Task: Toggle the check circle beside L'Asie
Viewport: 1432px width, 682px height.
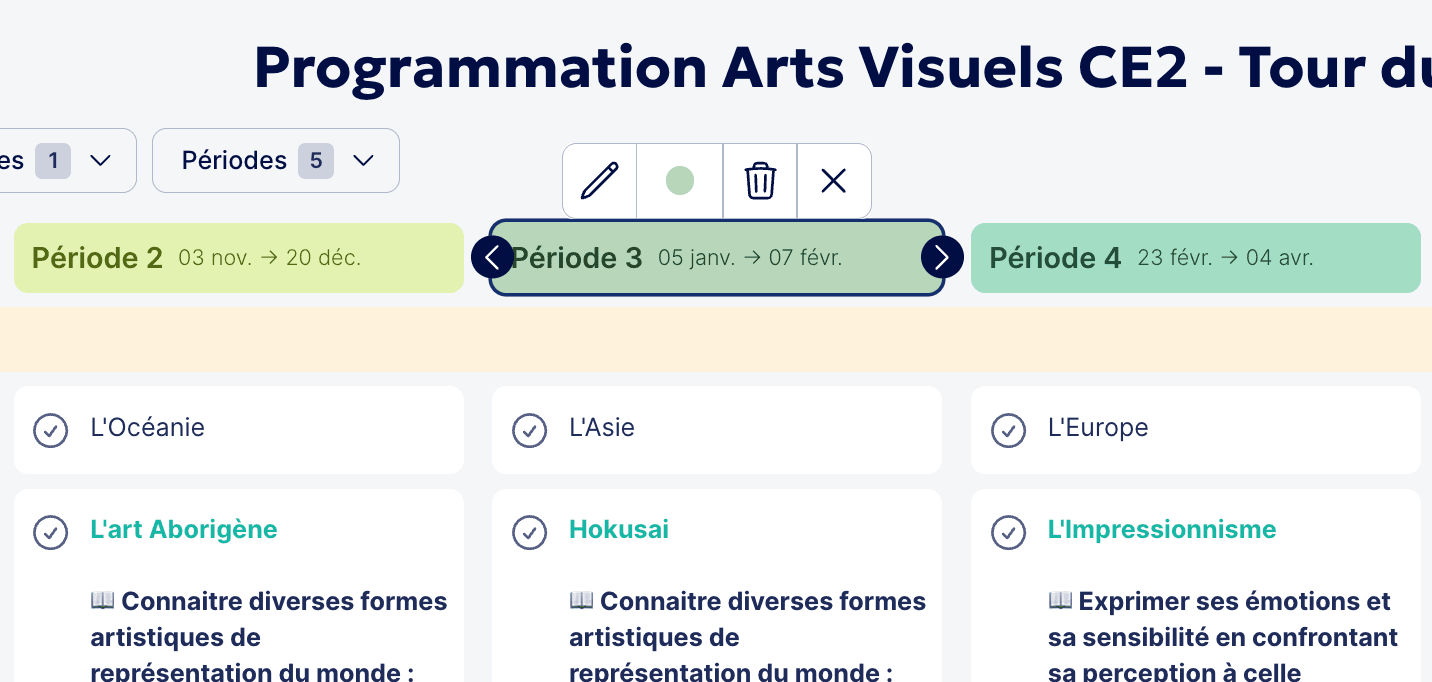Action: point(529,430)
